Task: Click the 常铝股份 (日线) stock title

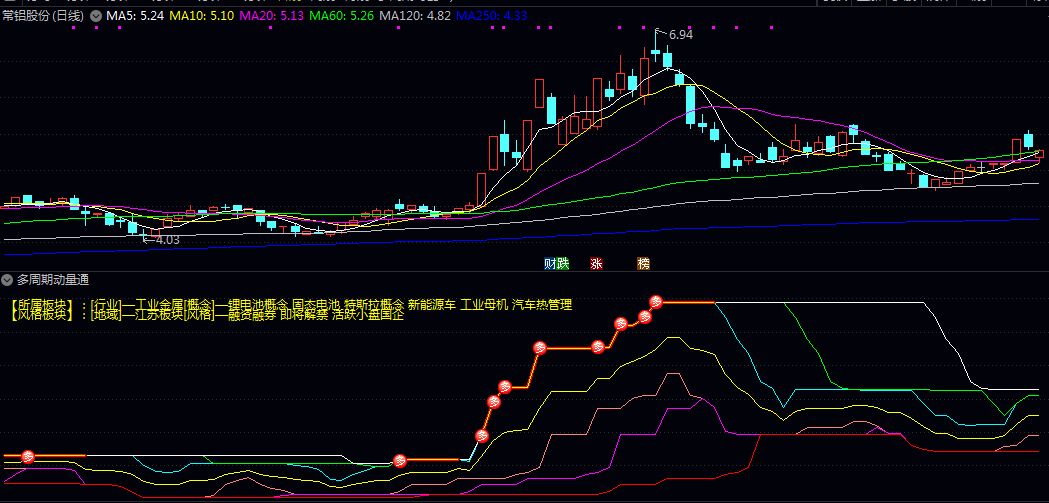Action: coord(43,16)
